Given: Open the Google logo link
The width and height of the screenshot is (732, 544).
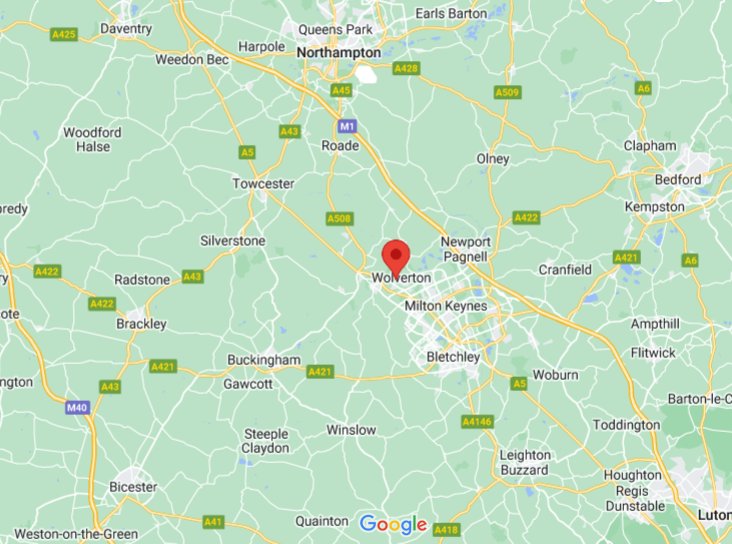Looking at the screenshot, I should pyautogui.click(x=394, y=525).
